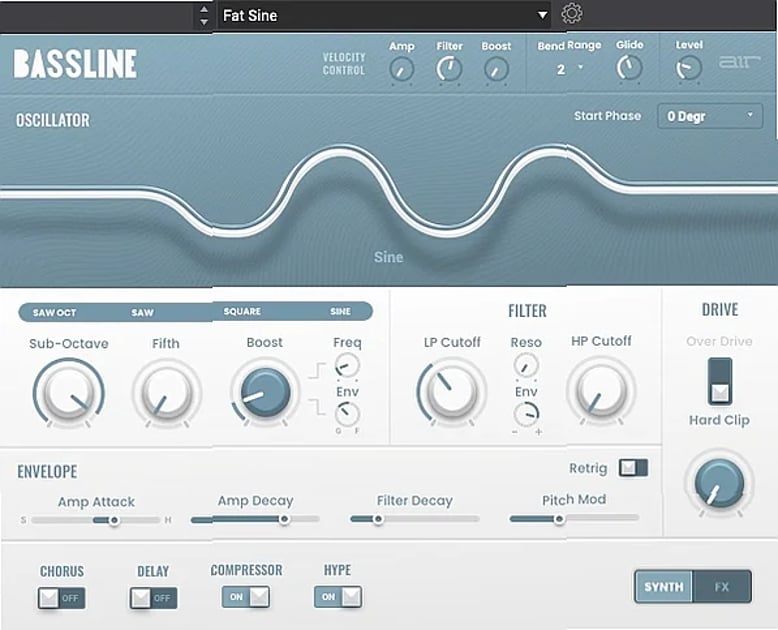Switch to the SYNTH page
This screenshot has height=630, width=778.
[664, 587]
